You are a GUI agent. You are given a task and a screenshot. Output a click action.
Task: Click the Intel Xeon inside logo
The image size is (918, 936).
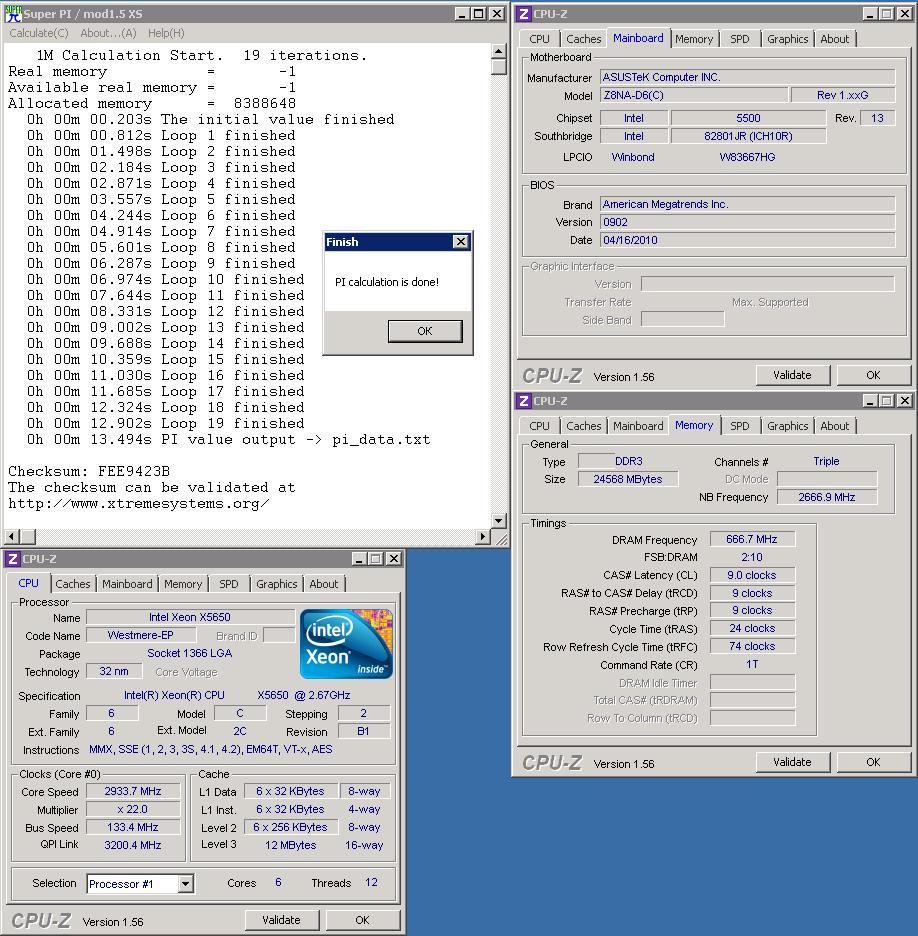coord(346,644)
